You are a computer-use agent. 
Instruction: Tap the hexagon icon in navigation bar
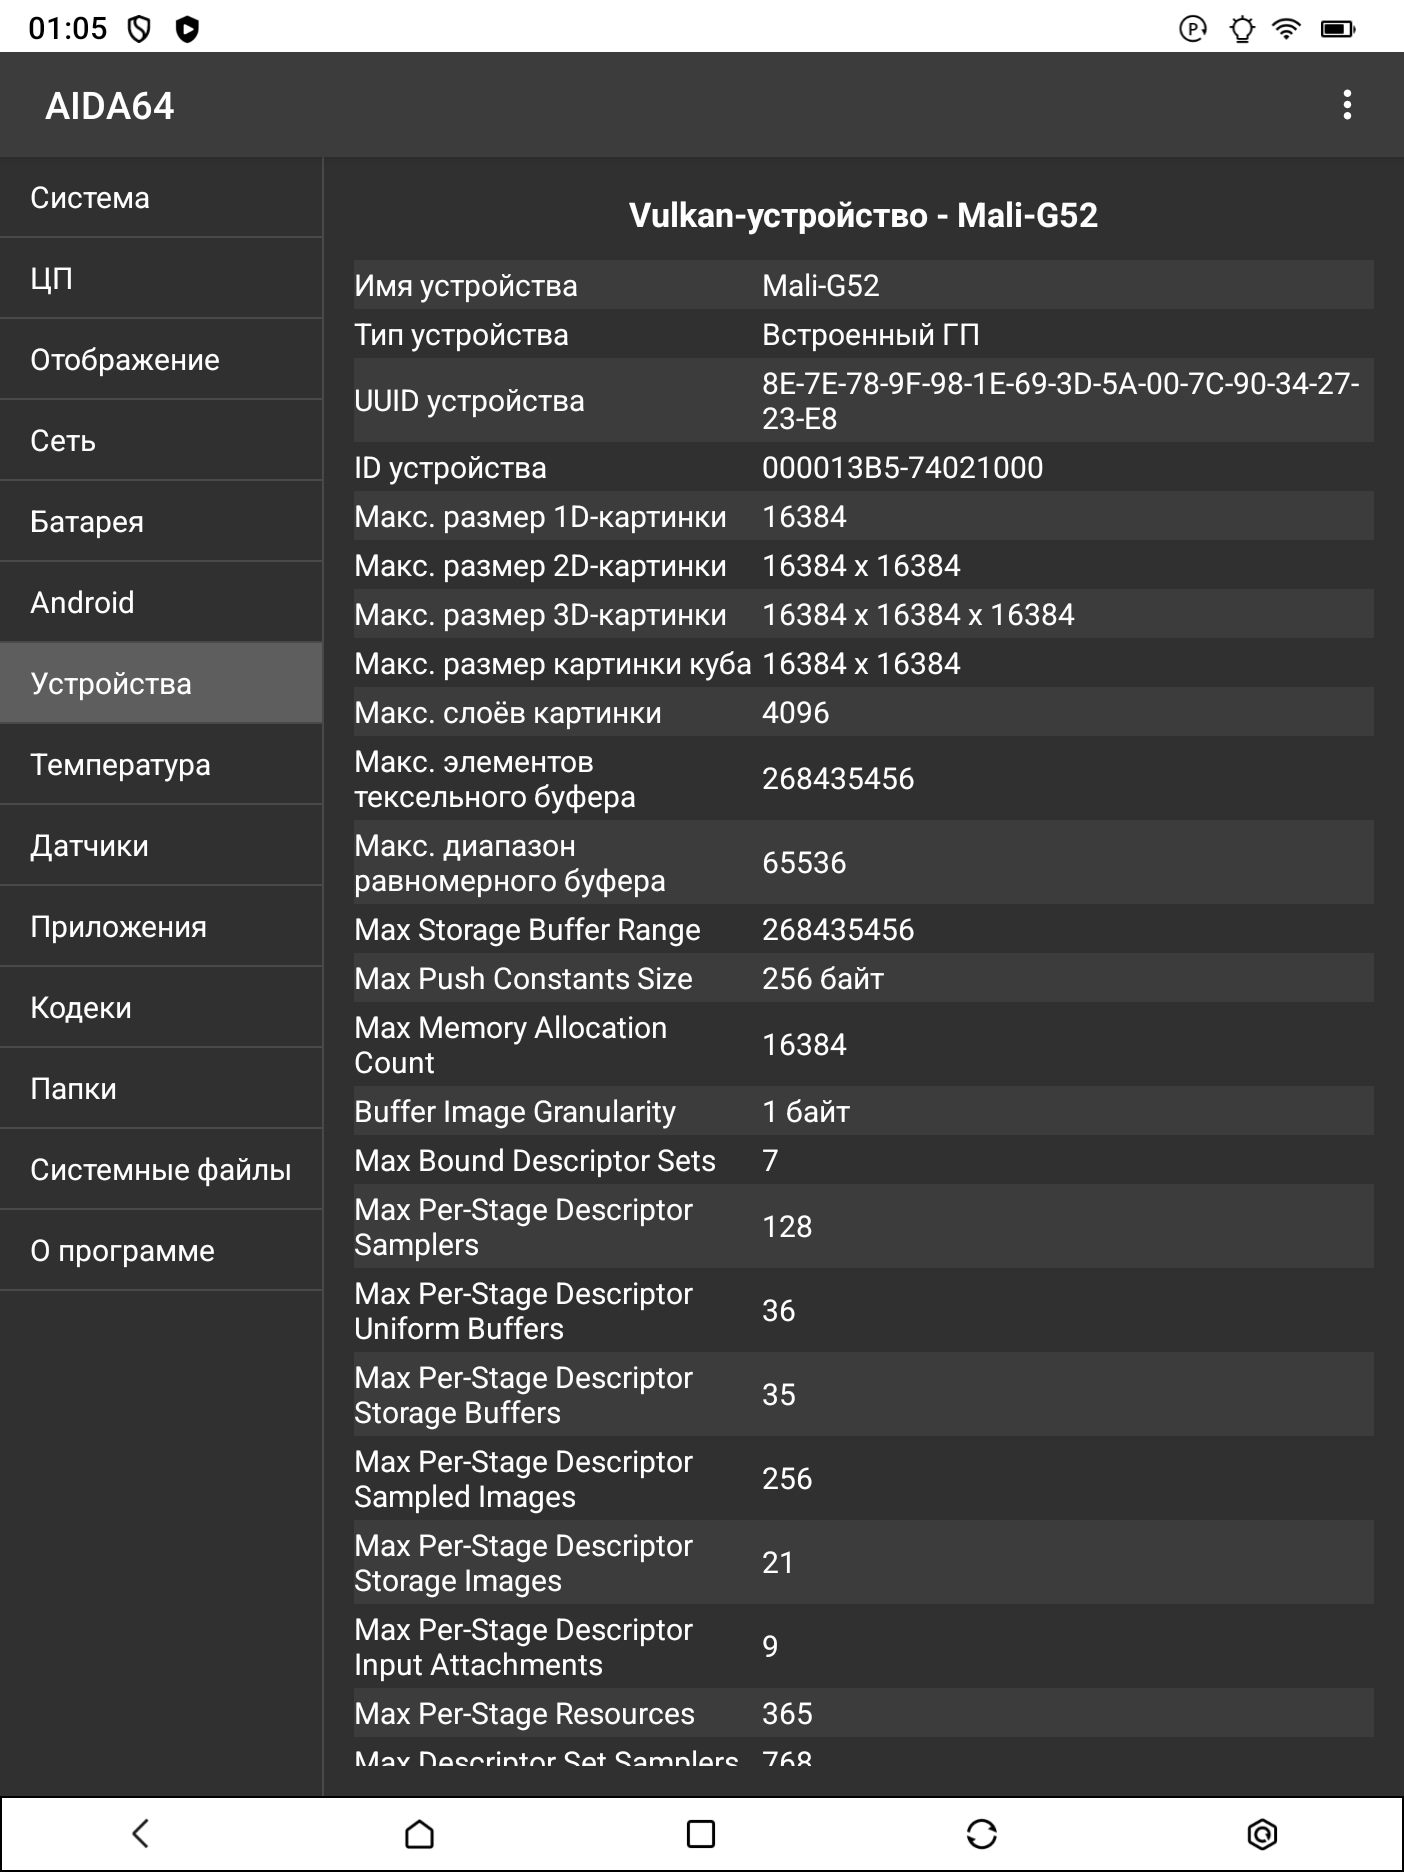(1262, 1833)
